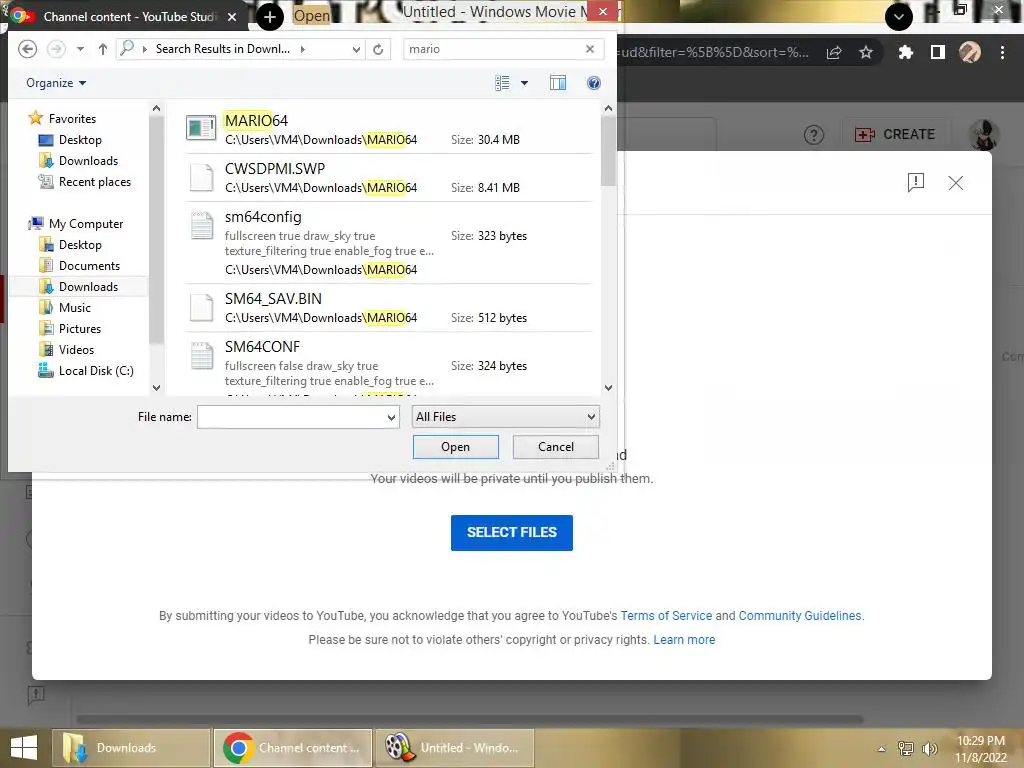The image size is (1024, 768).
Task: Send feedback from upload dialog
Action: coord(916,182)
